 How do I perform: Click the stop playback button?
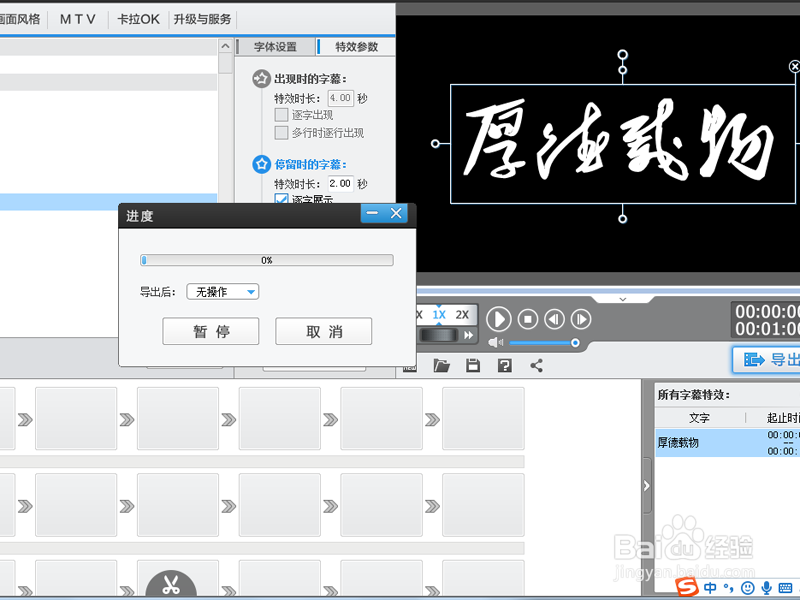[528, 319]
